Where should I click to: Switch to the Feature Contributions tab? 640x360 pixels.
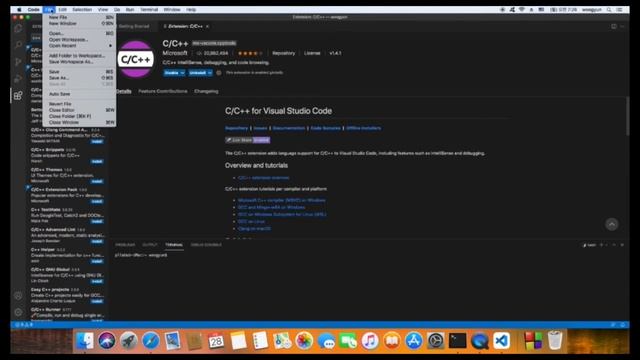(x=163, y=91)
